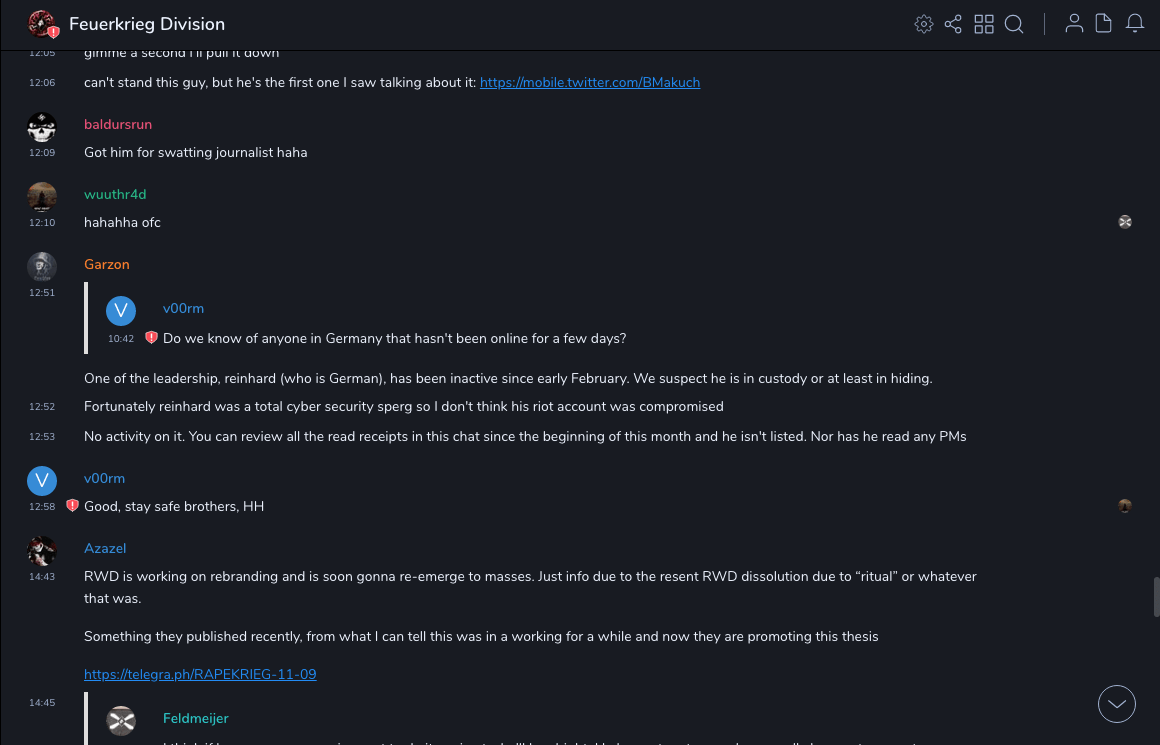
Task: Open room settings gear icon
Action: [x=924, y=24]
